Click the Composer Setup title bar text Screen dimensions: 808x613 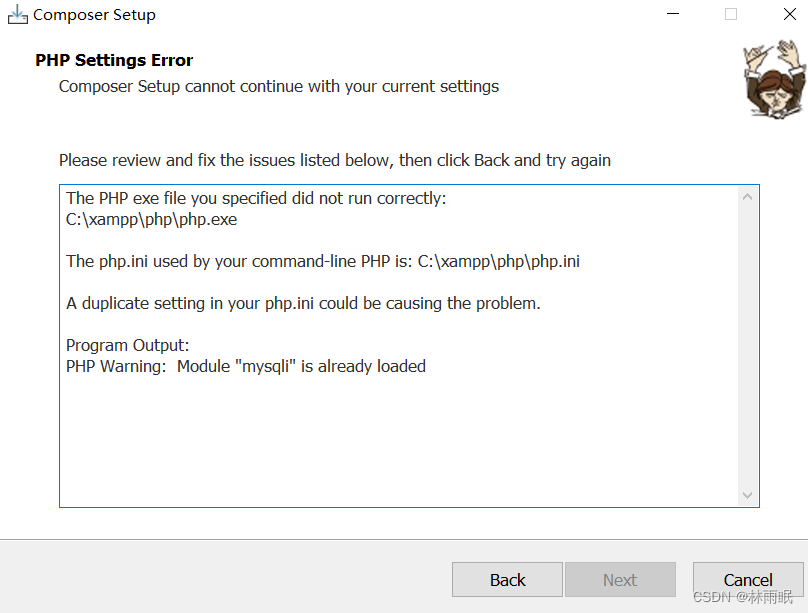[x=97, y=14]
